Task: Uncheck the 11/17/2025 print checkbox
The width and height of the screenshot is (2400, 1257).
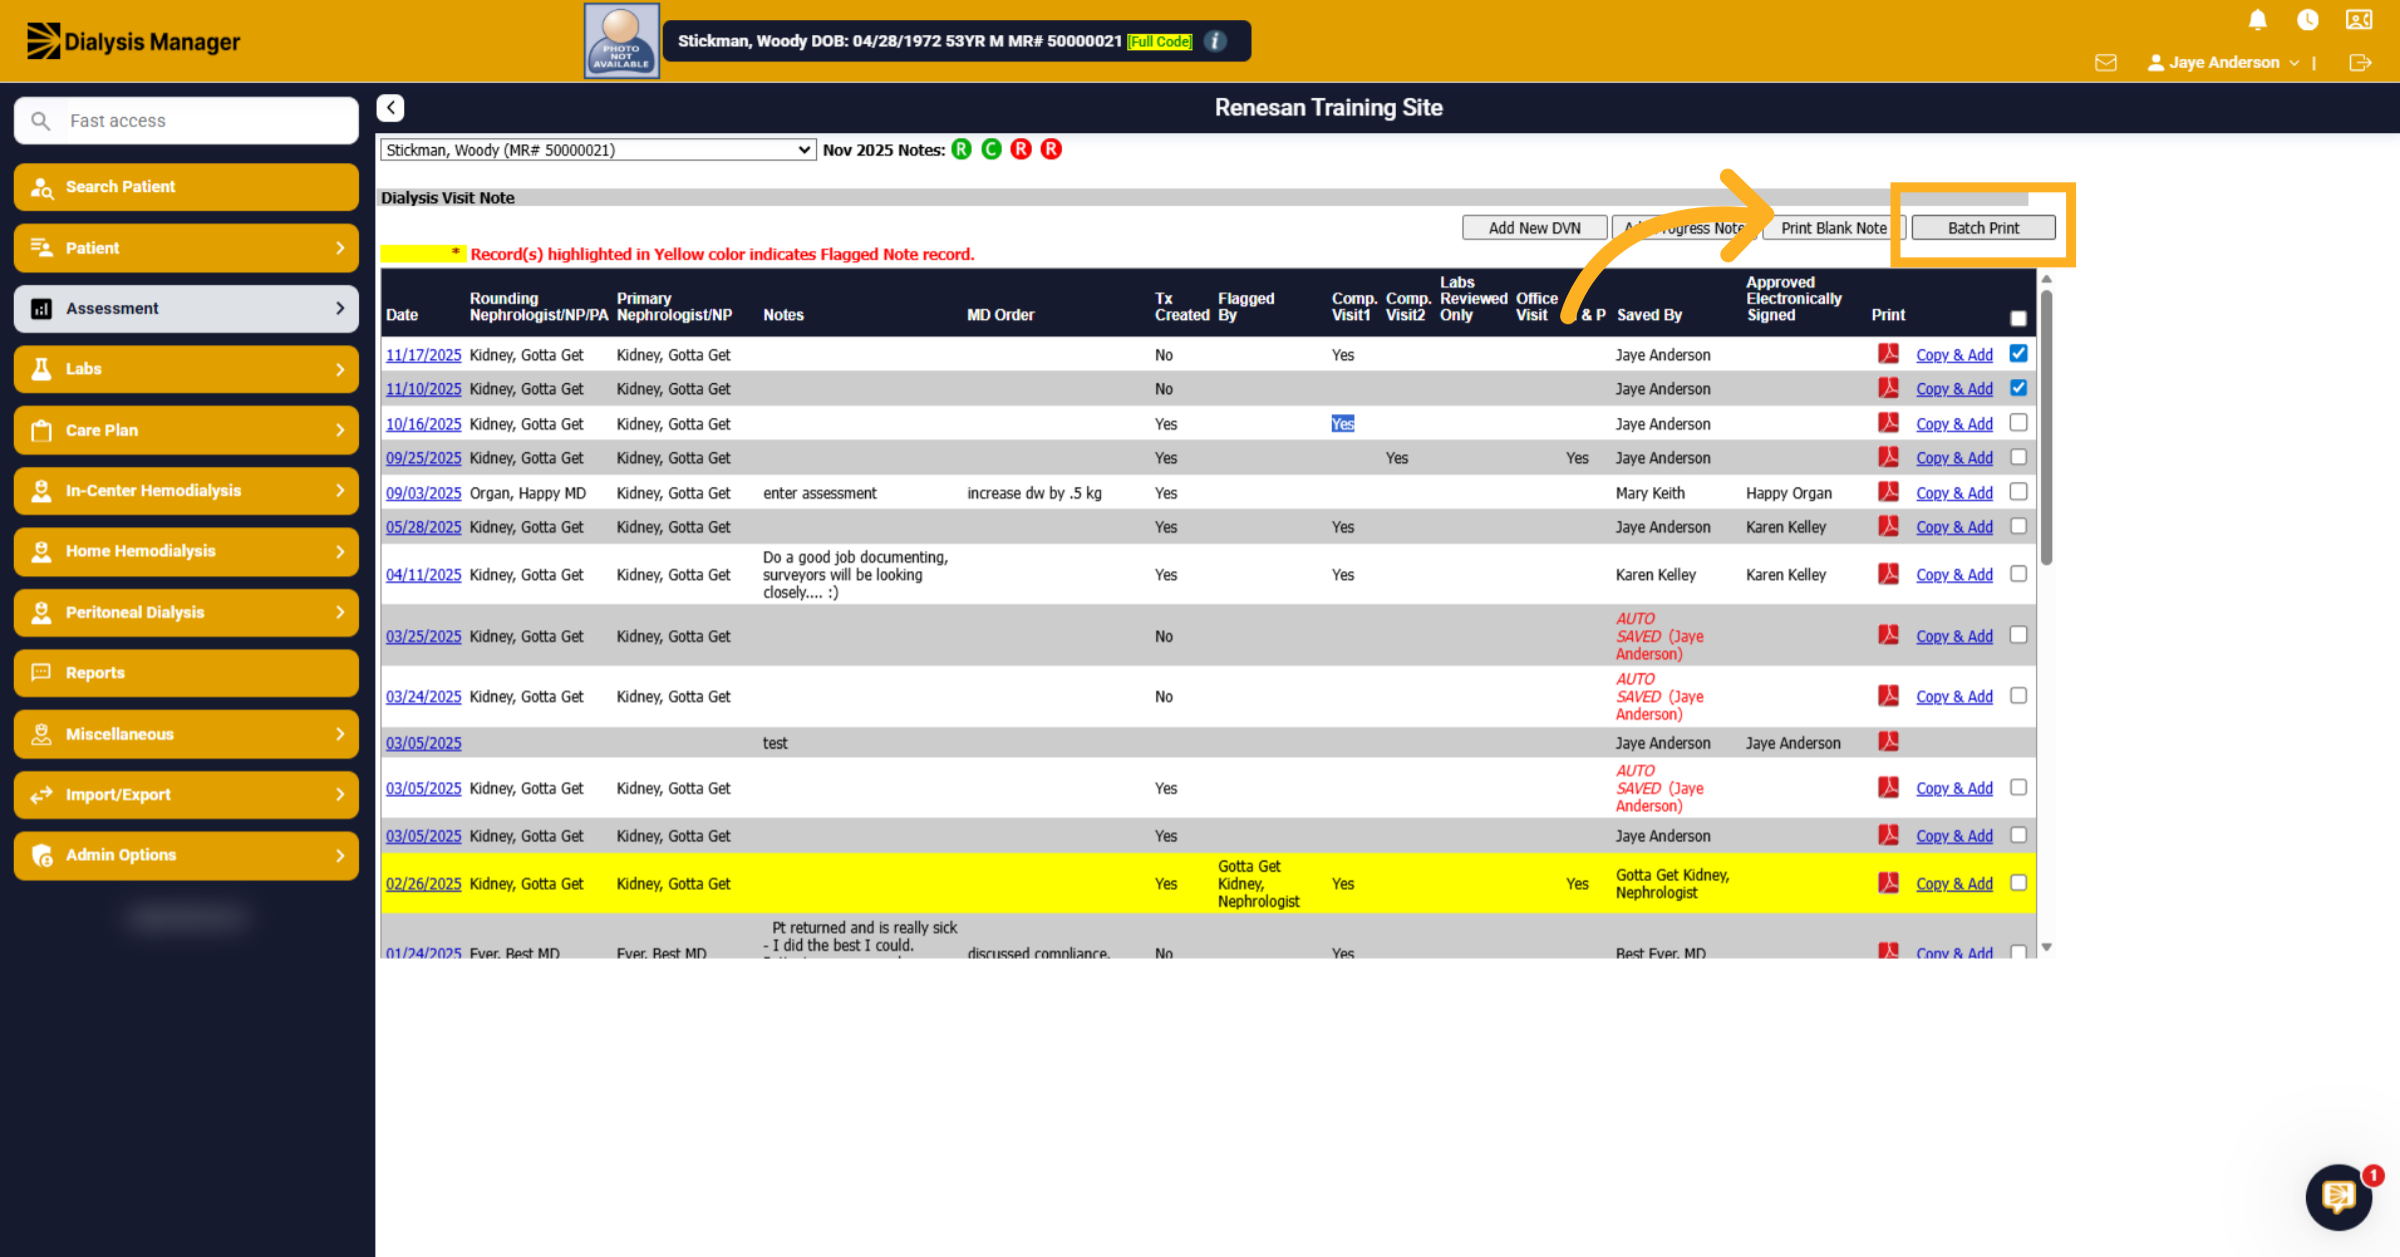Action: coord(2018,353)
